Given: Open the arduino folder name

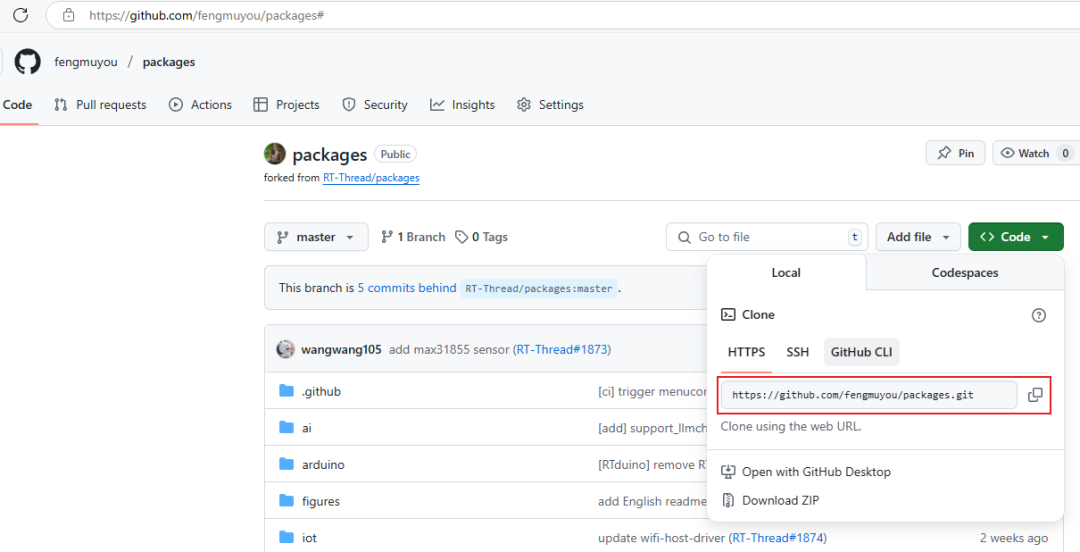Looking at the screenshot, I should pyautogui.click(x=323, y=464).
